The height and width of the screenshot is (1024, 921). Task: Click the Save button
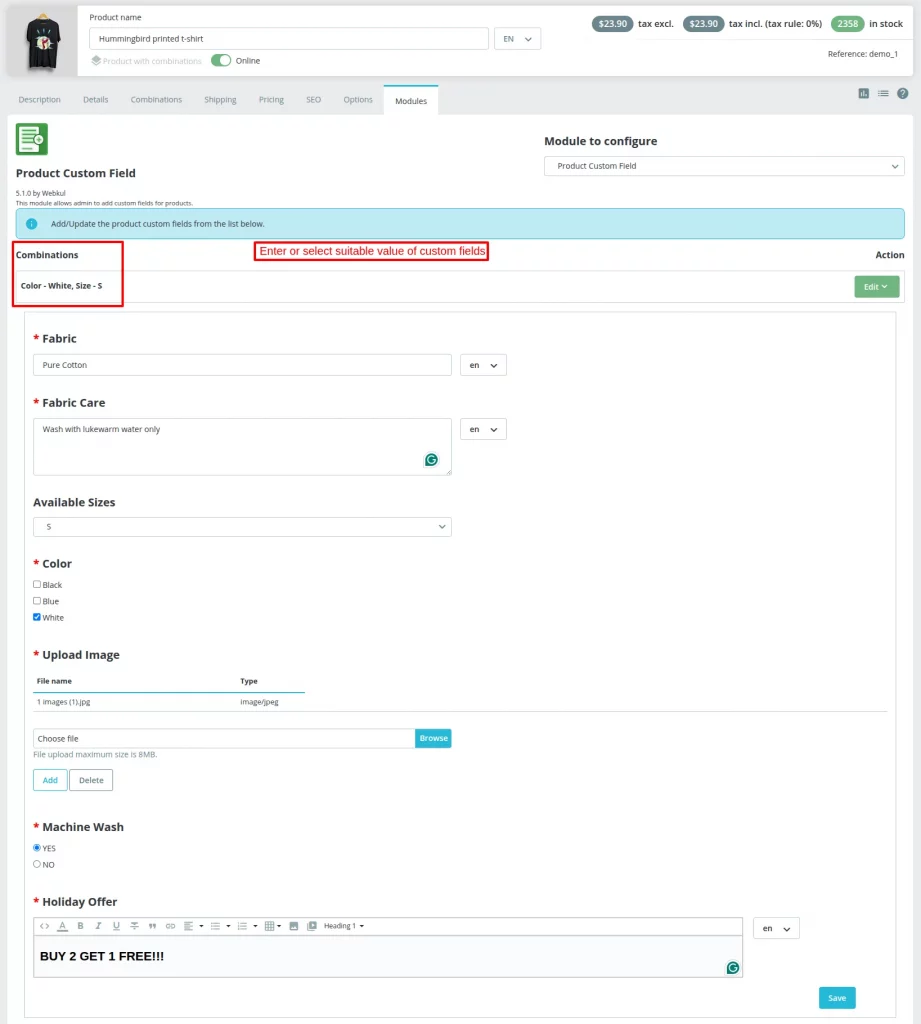[x=837, y=997]
